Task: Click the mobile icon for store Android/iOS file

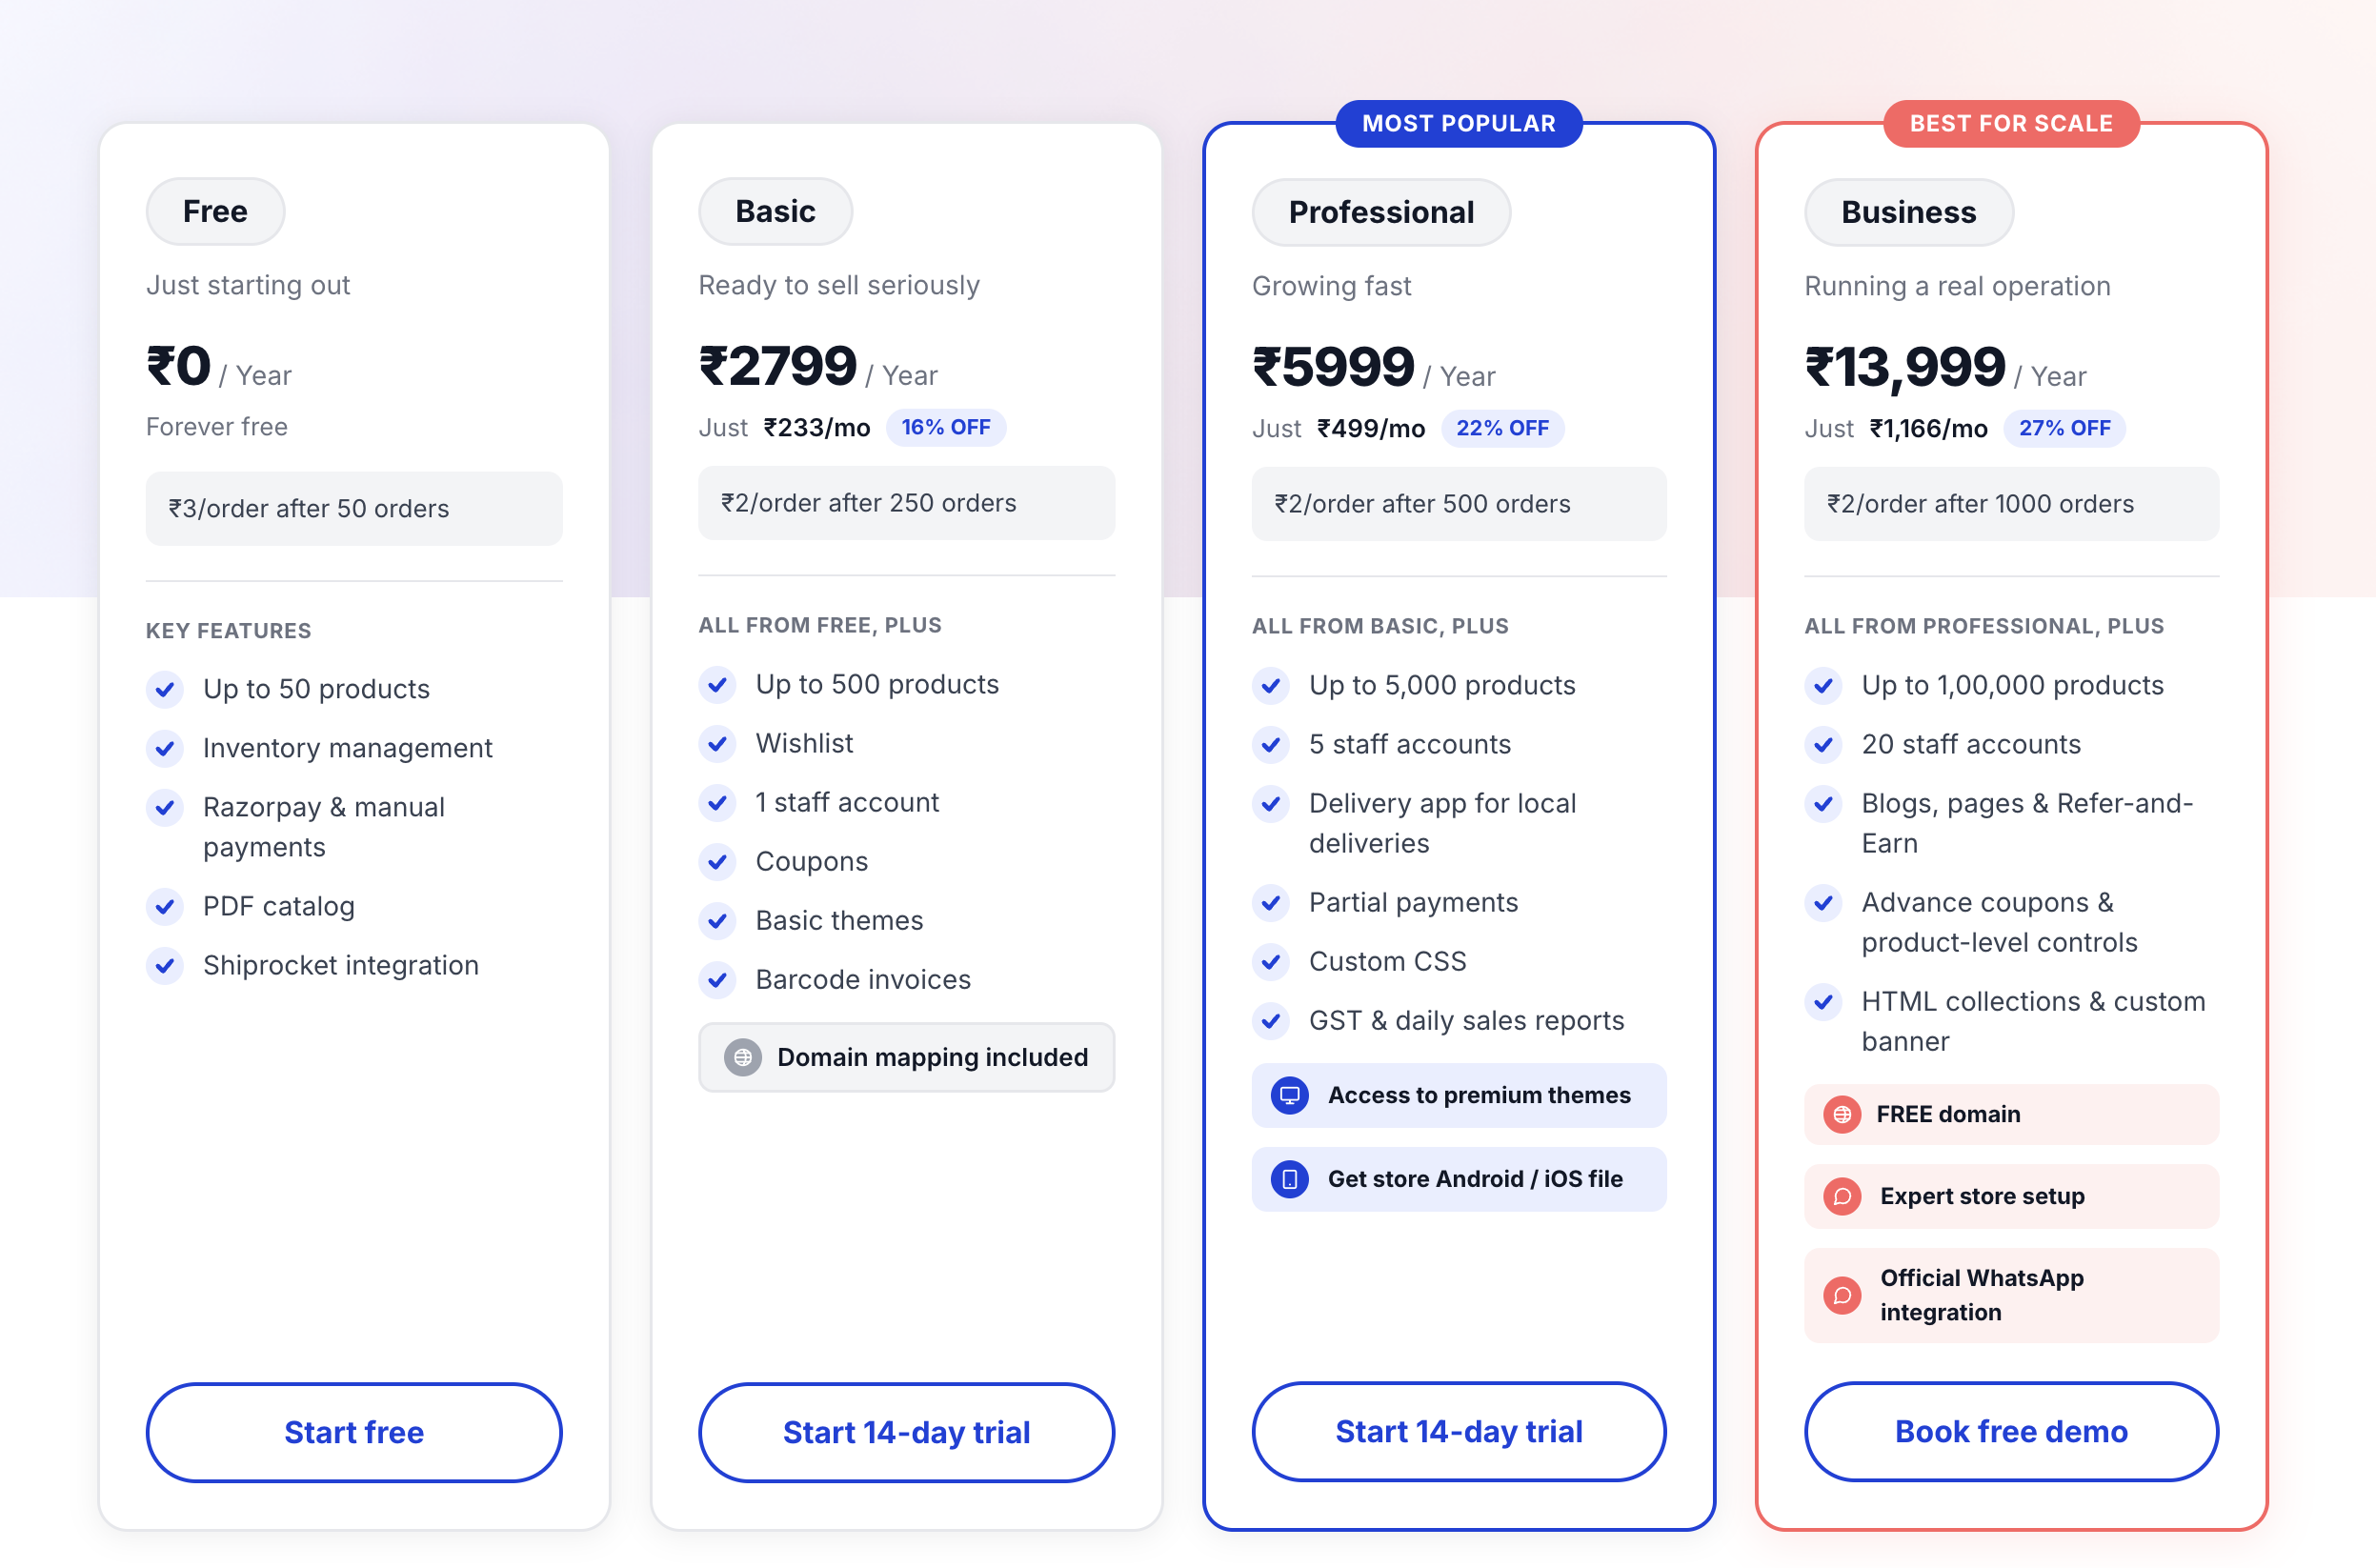Action: (x=1290, y=1179)
